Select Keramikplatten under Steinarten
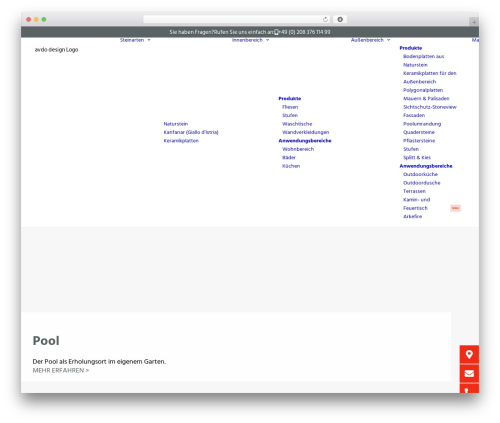 (x=181, y=141)
